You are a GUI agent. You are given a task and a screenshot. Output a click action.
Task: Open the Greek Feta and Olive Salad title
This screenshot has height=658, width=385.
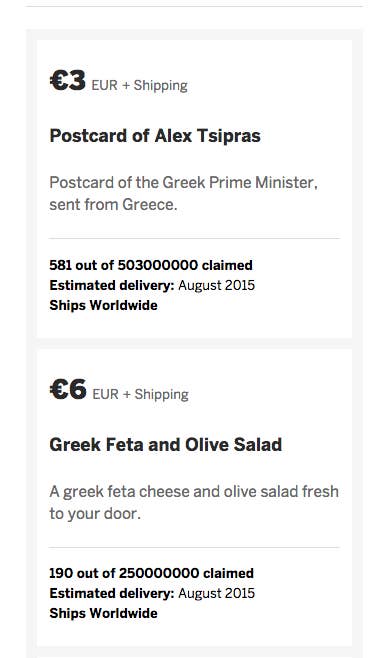tap(166, 445)
